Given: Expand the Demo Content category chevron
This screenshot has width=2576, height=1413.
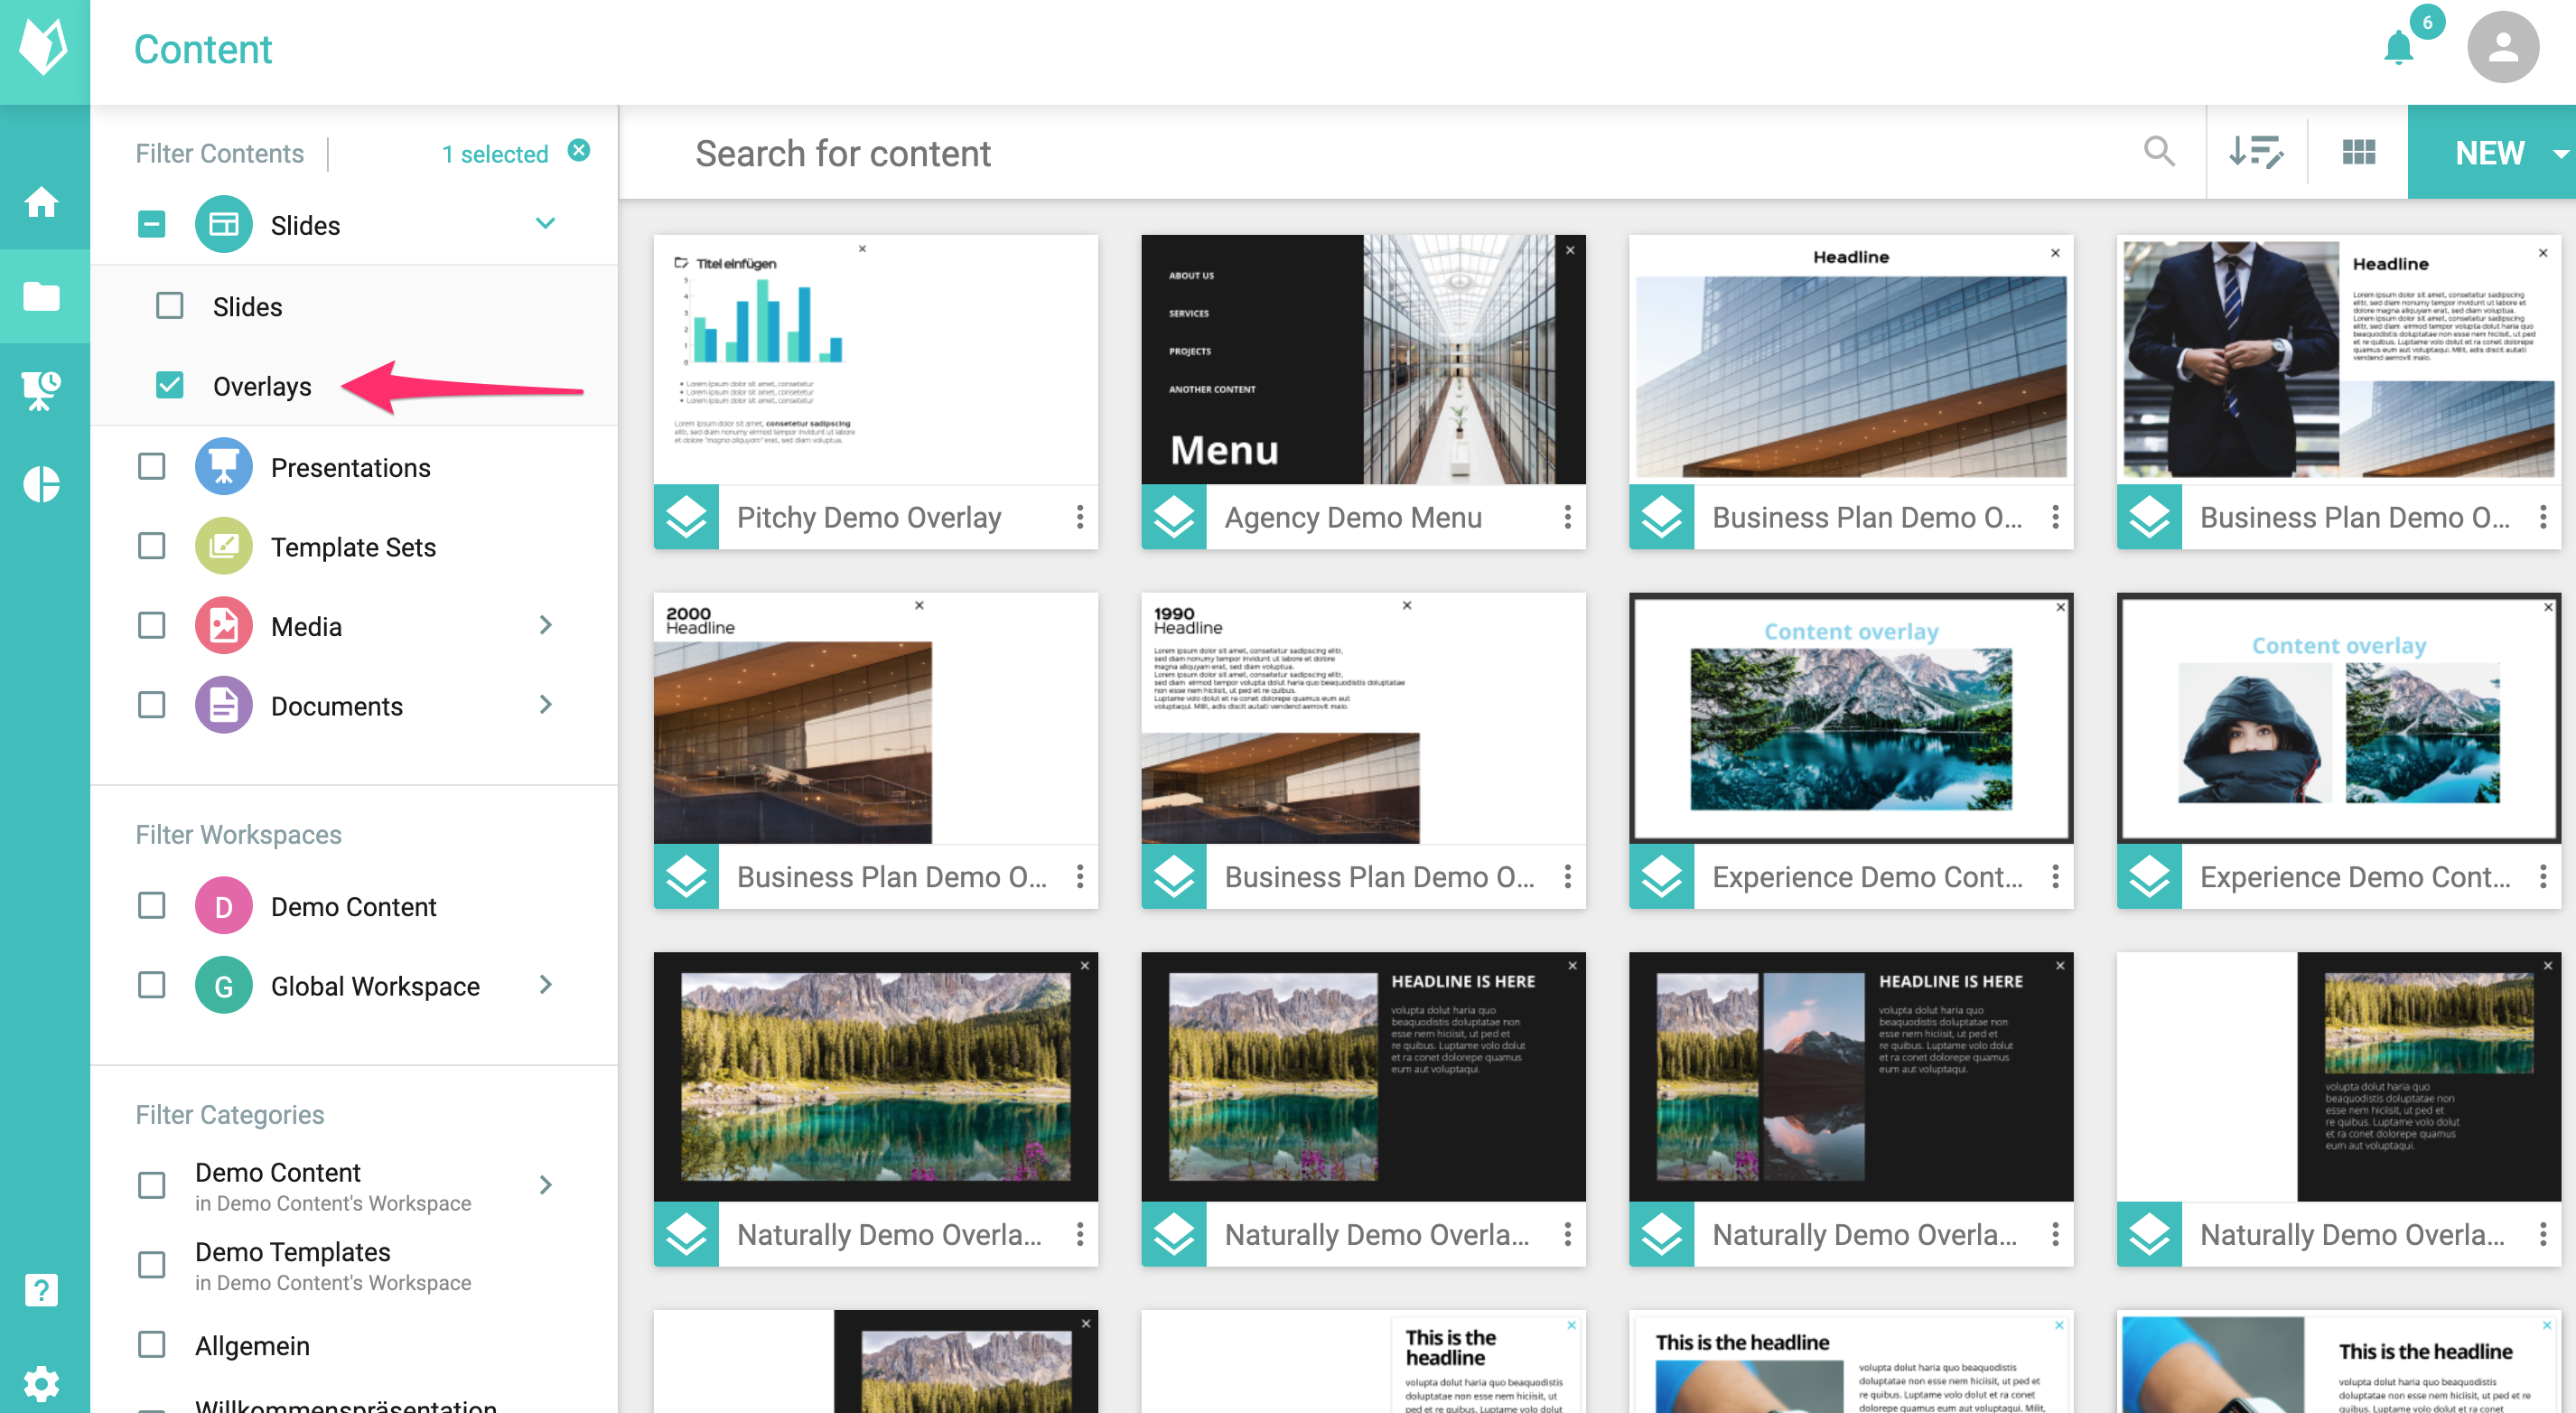Looking at the screenshot, I should point(545,1185).
